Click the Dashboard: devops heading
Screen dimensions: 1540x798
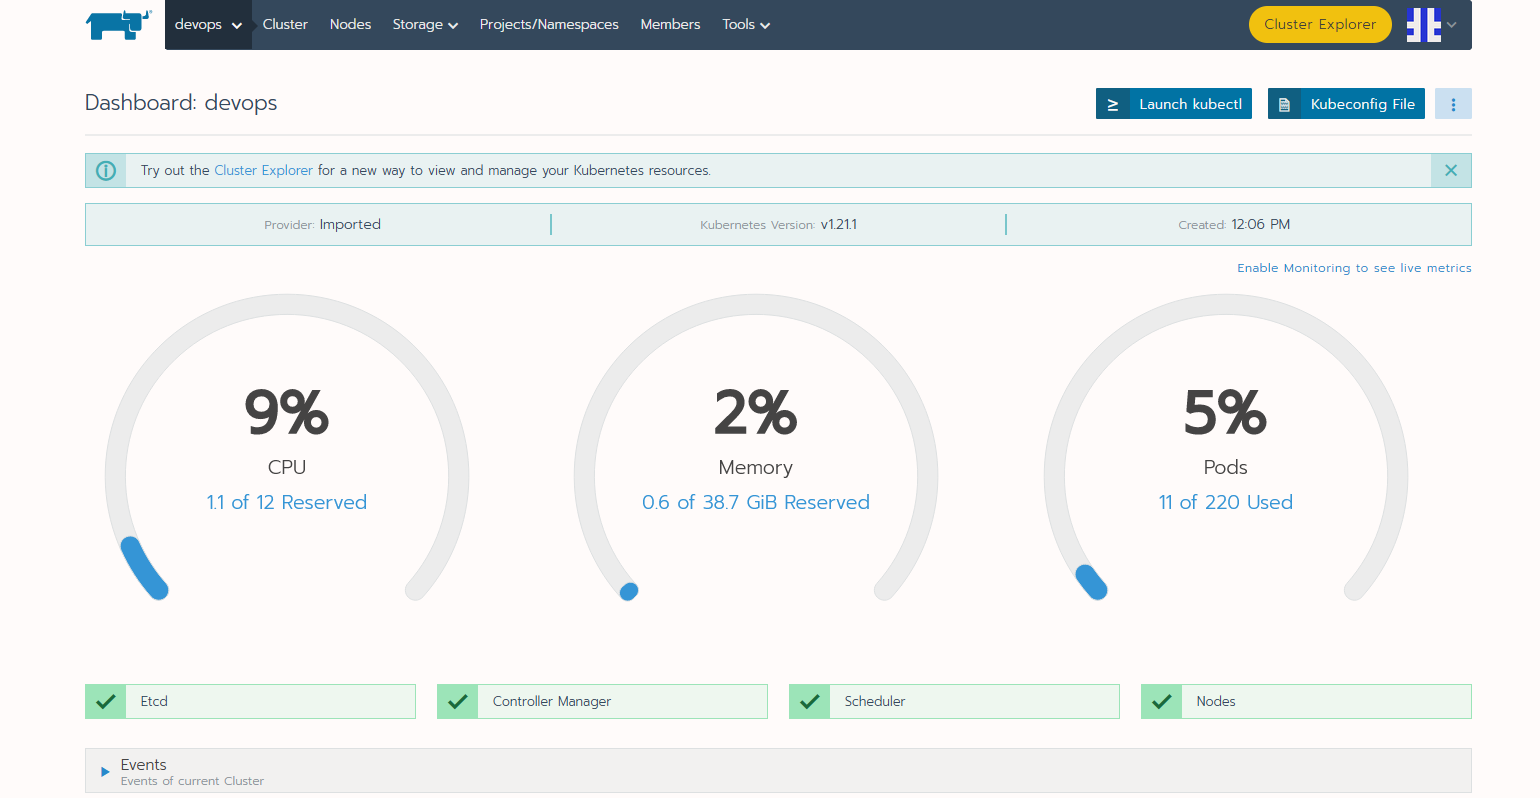(x=181, y=103)
